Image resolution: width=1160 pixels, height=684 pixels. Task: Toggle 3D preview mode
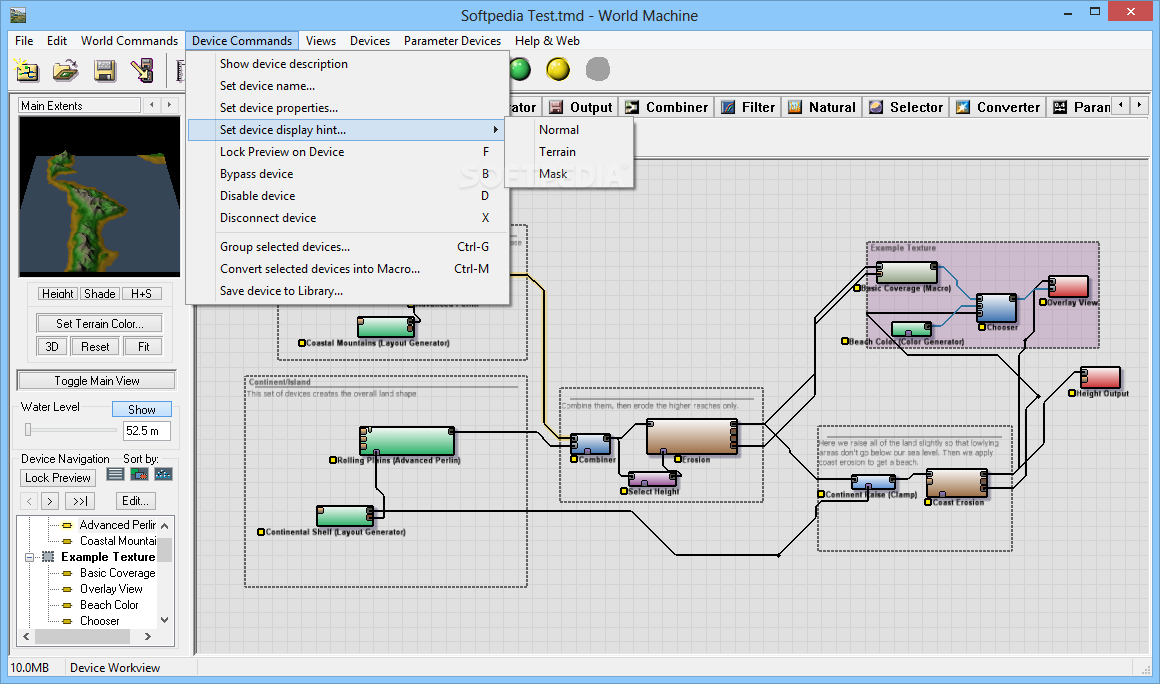click(52, 346)
